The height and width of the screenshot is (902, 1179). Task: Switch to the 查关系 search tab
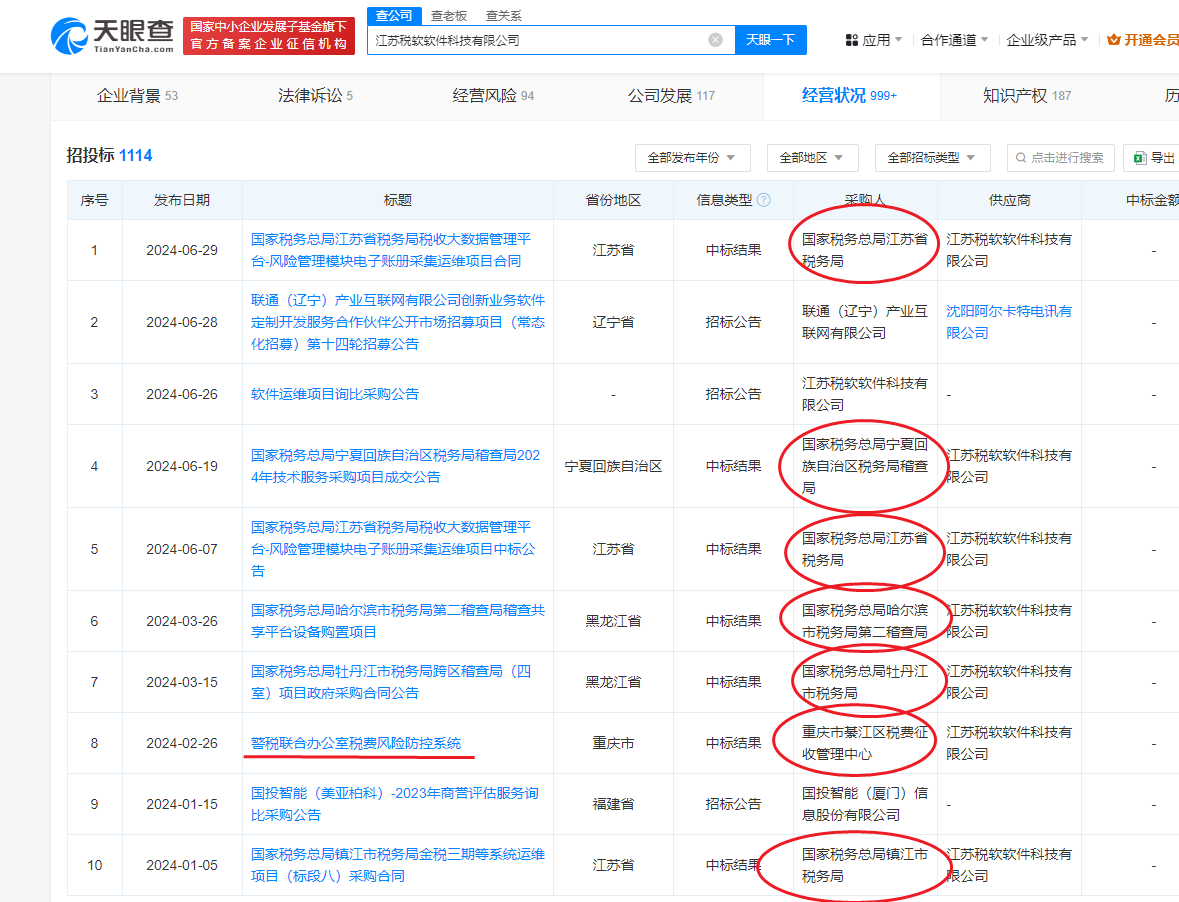tap(504, 16)
